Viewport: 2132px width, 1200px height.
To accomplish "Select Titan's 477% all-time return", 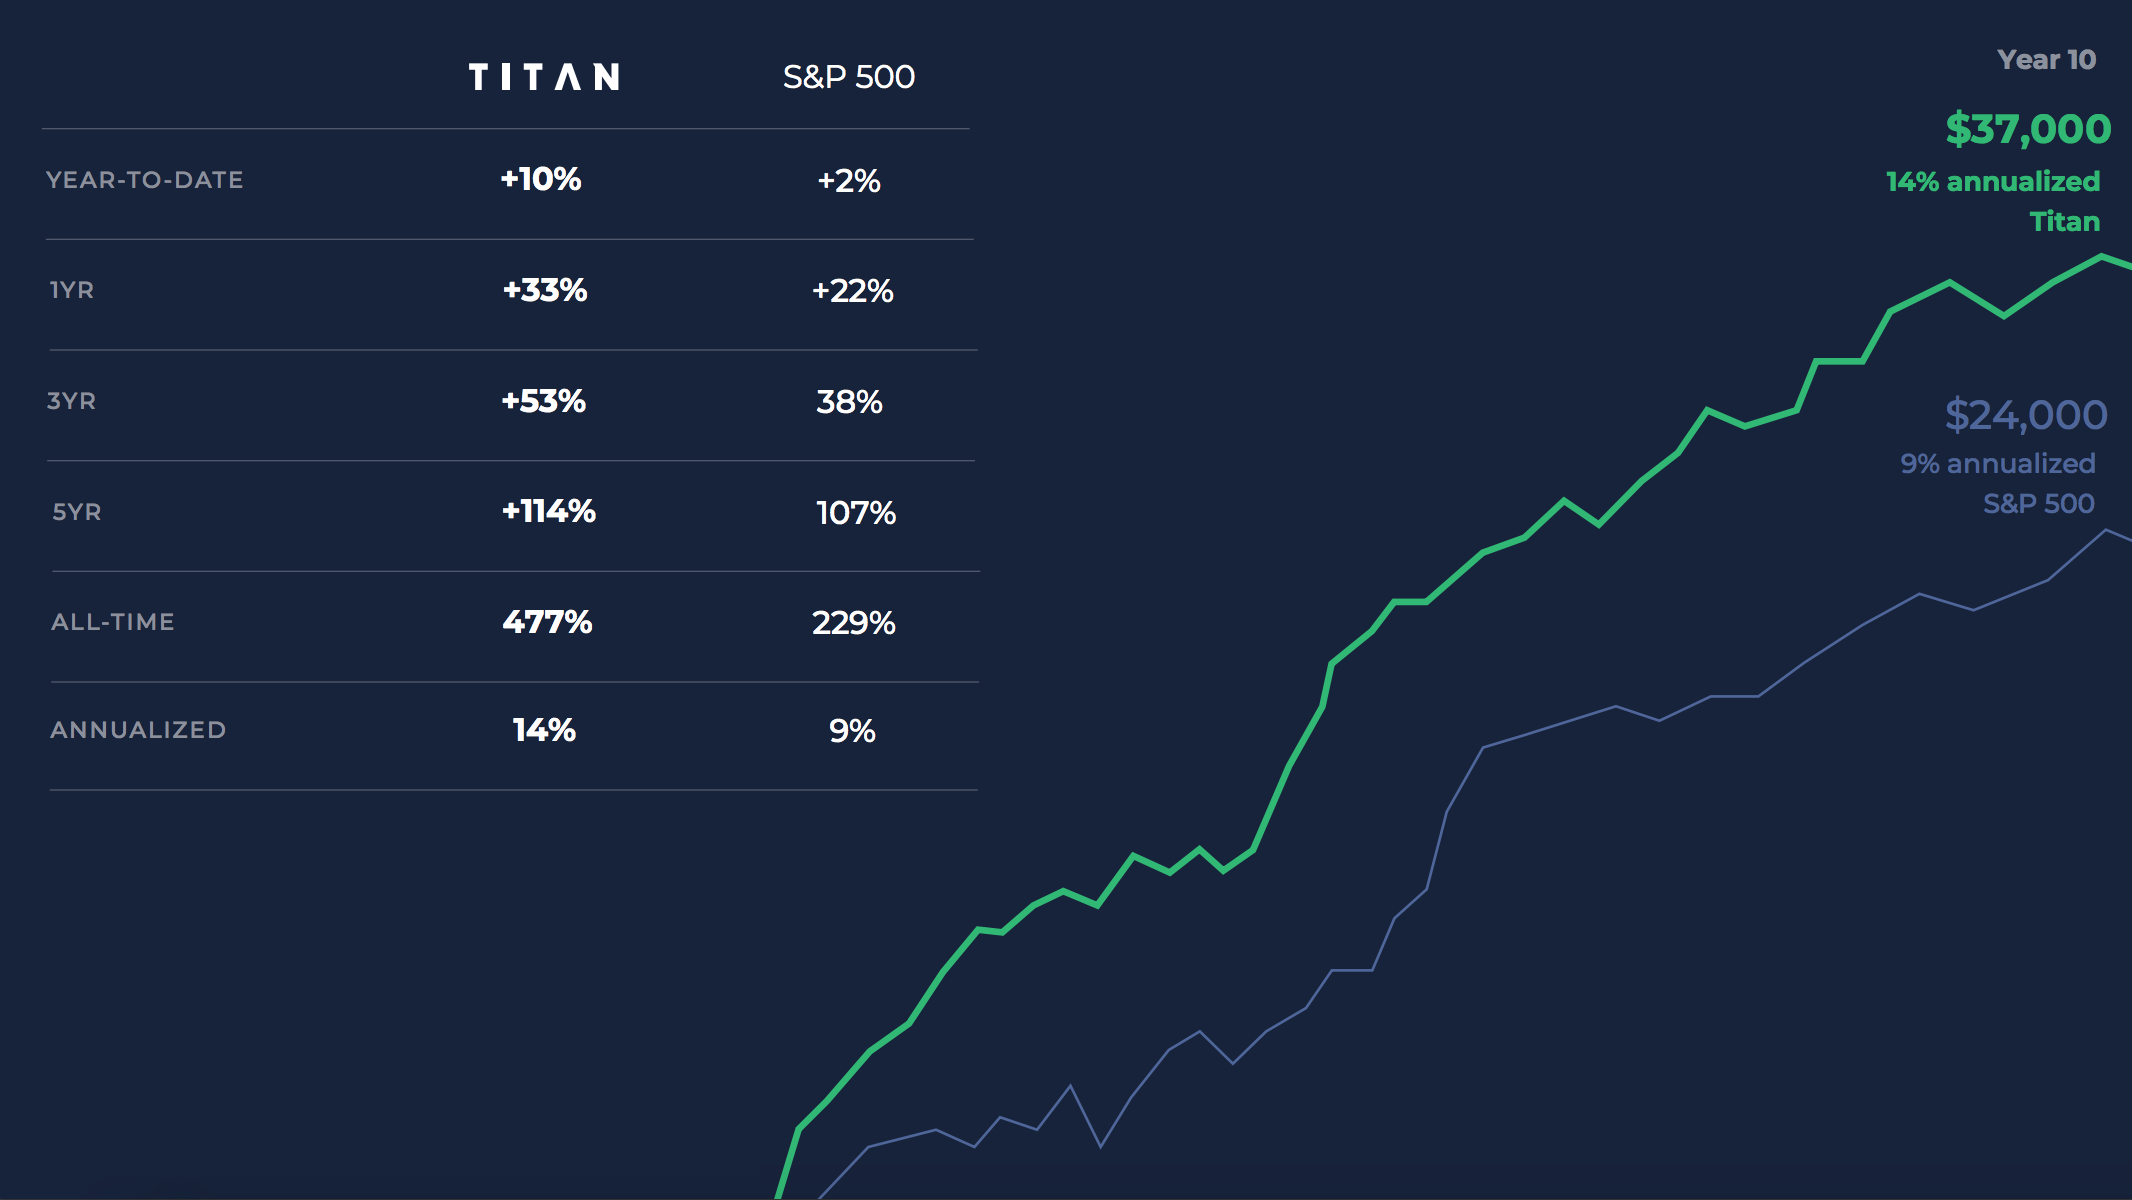I will tap(547, 622).
